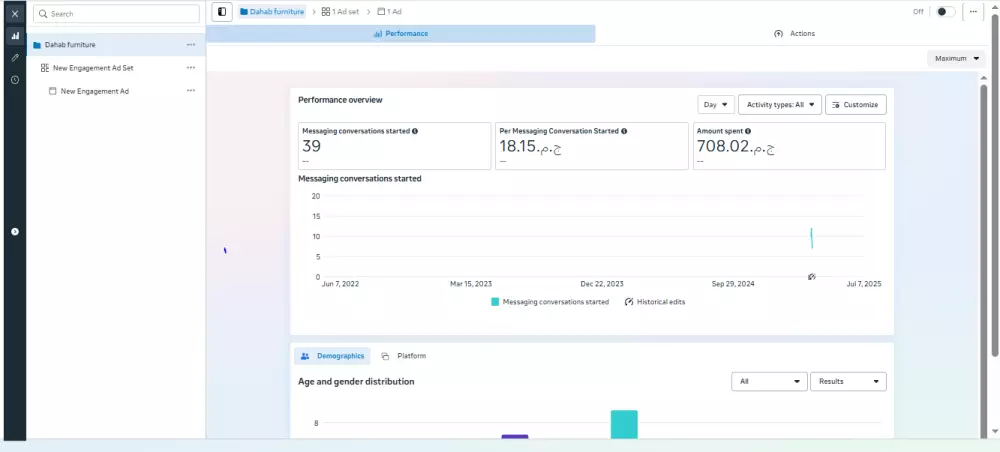This screenshot has height=452, width=1000.
Task: Open the clock history icon in sidebar
Action: (15, 80)
